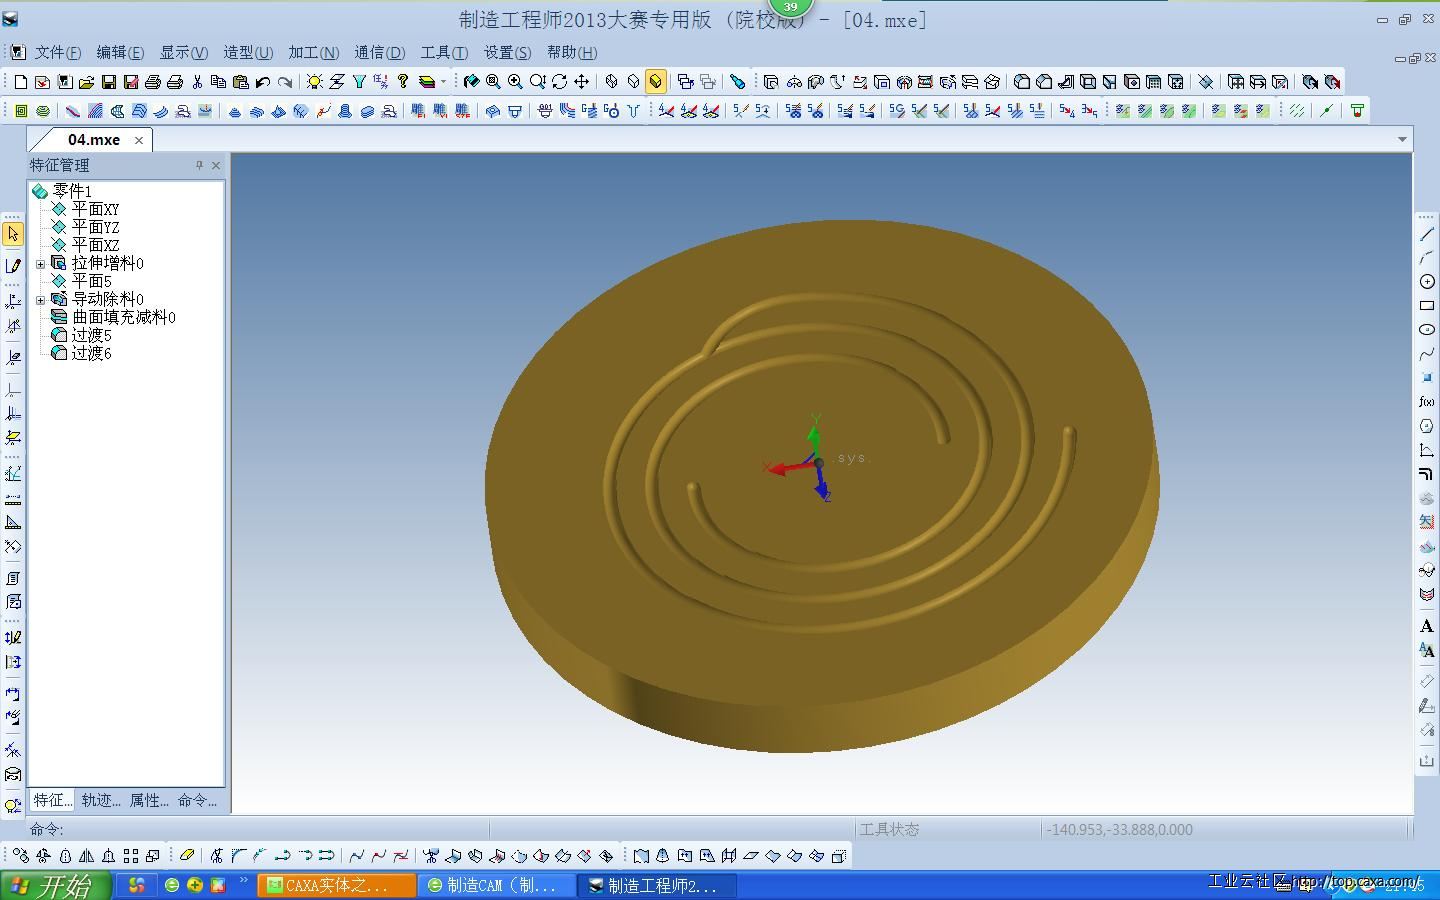Pin the 特征管理 panel
This screenshot has width=1440, height=900.
[x=199, y=165]
